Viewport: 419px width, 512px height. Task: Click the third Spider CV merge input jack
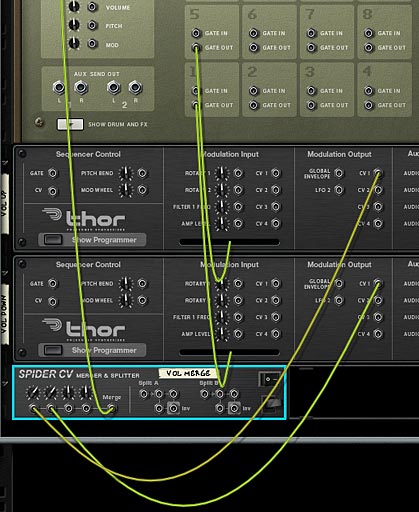click(x=68, y=408)
